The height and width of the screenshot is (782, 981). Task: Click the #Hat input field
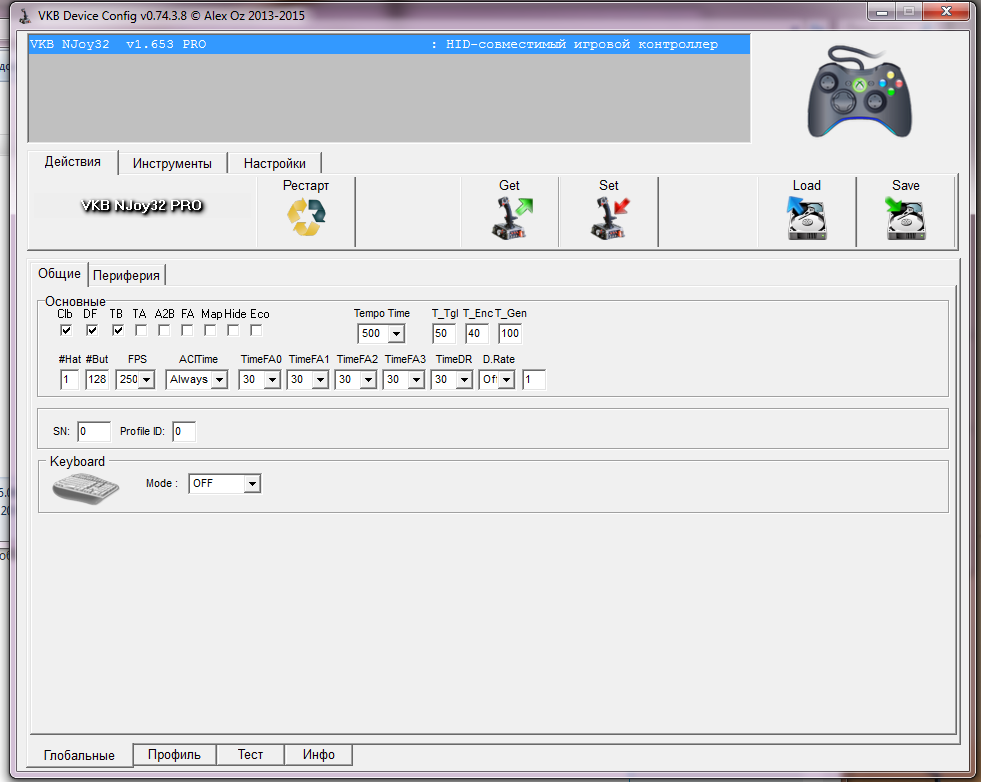tap(69, 379)
